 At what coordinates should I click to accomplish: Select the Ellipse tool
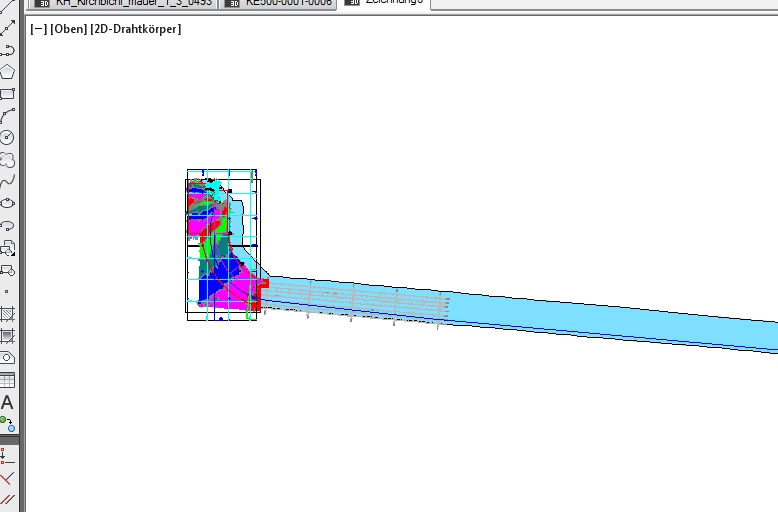coord(7,203)
